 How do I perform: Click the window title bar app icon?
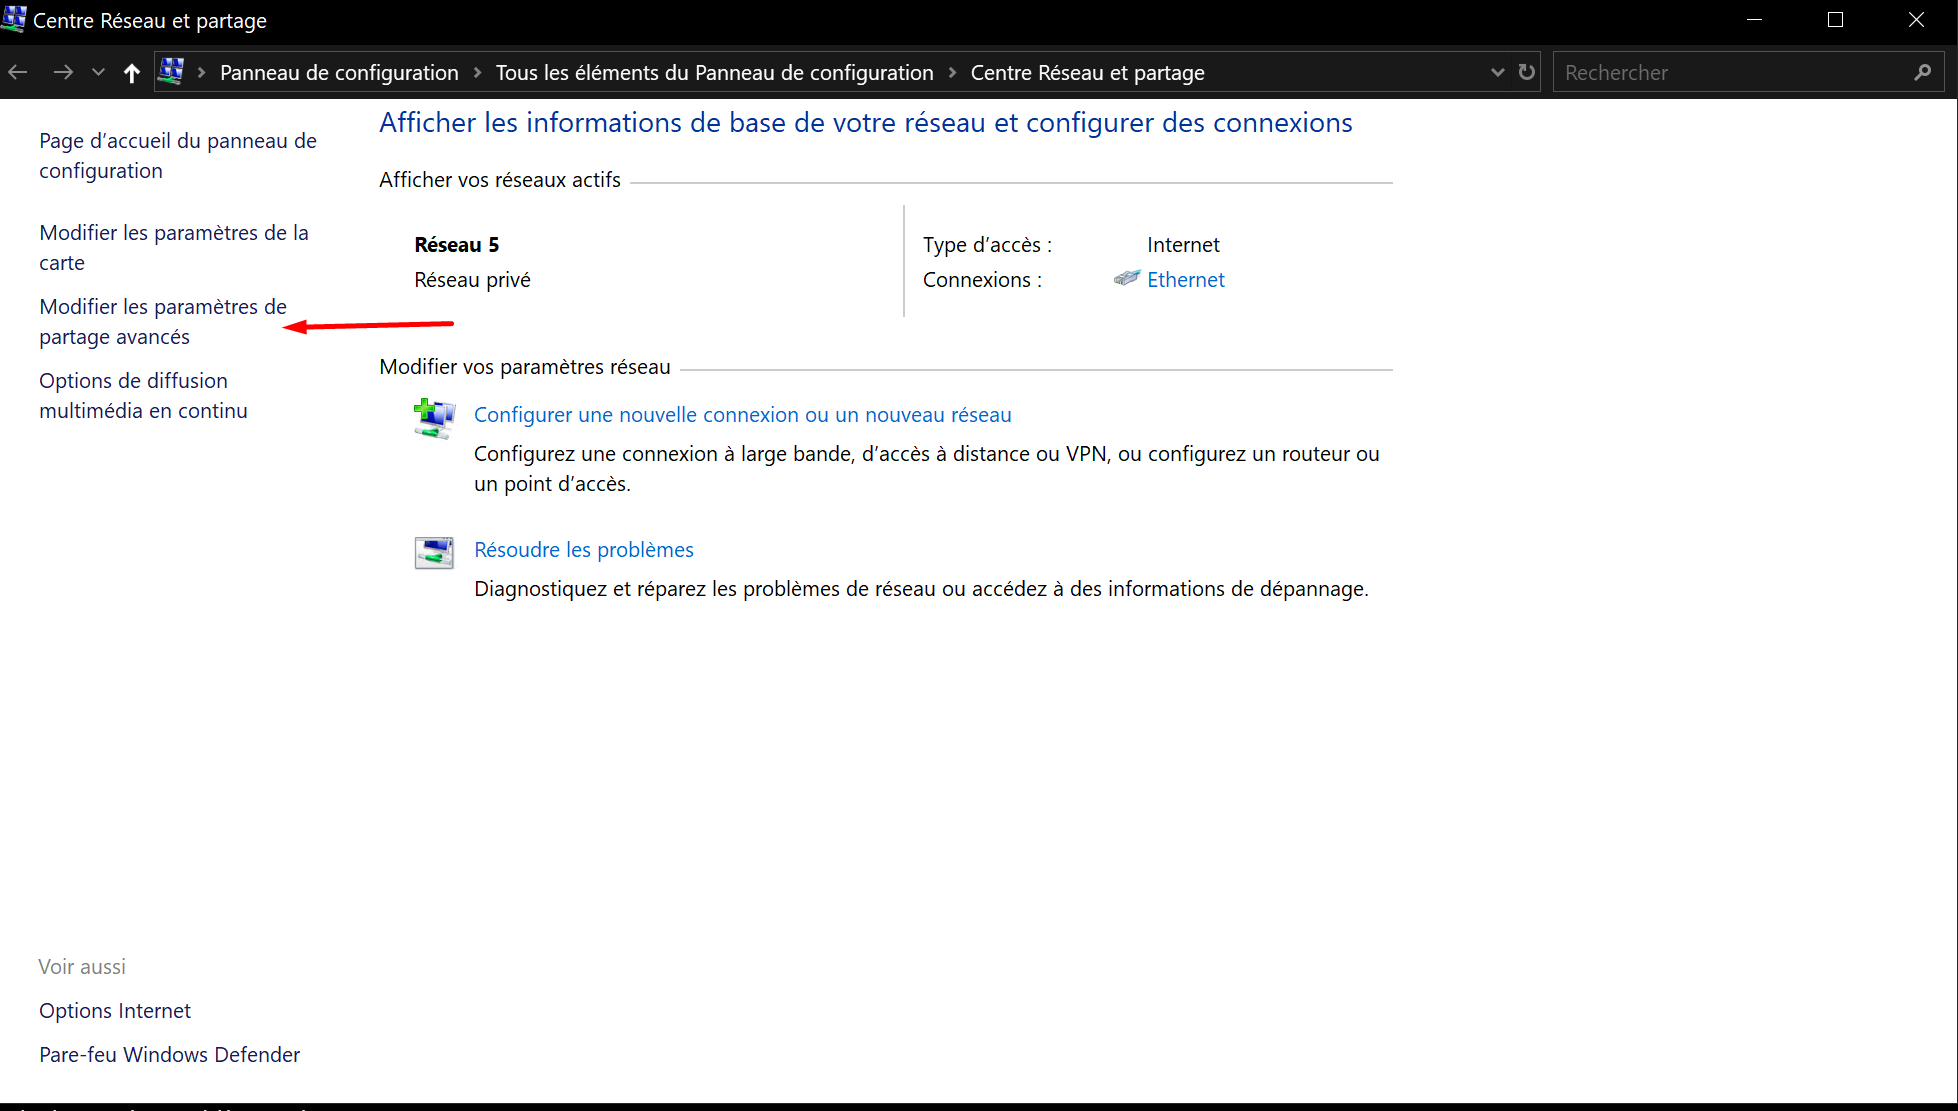tap(14, 19)
